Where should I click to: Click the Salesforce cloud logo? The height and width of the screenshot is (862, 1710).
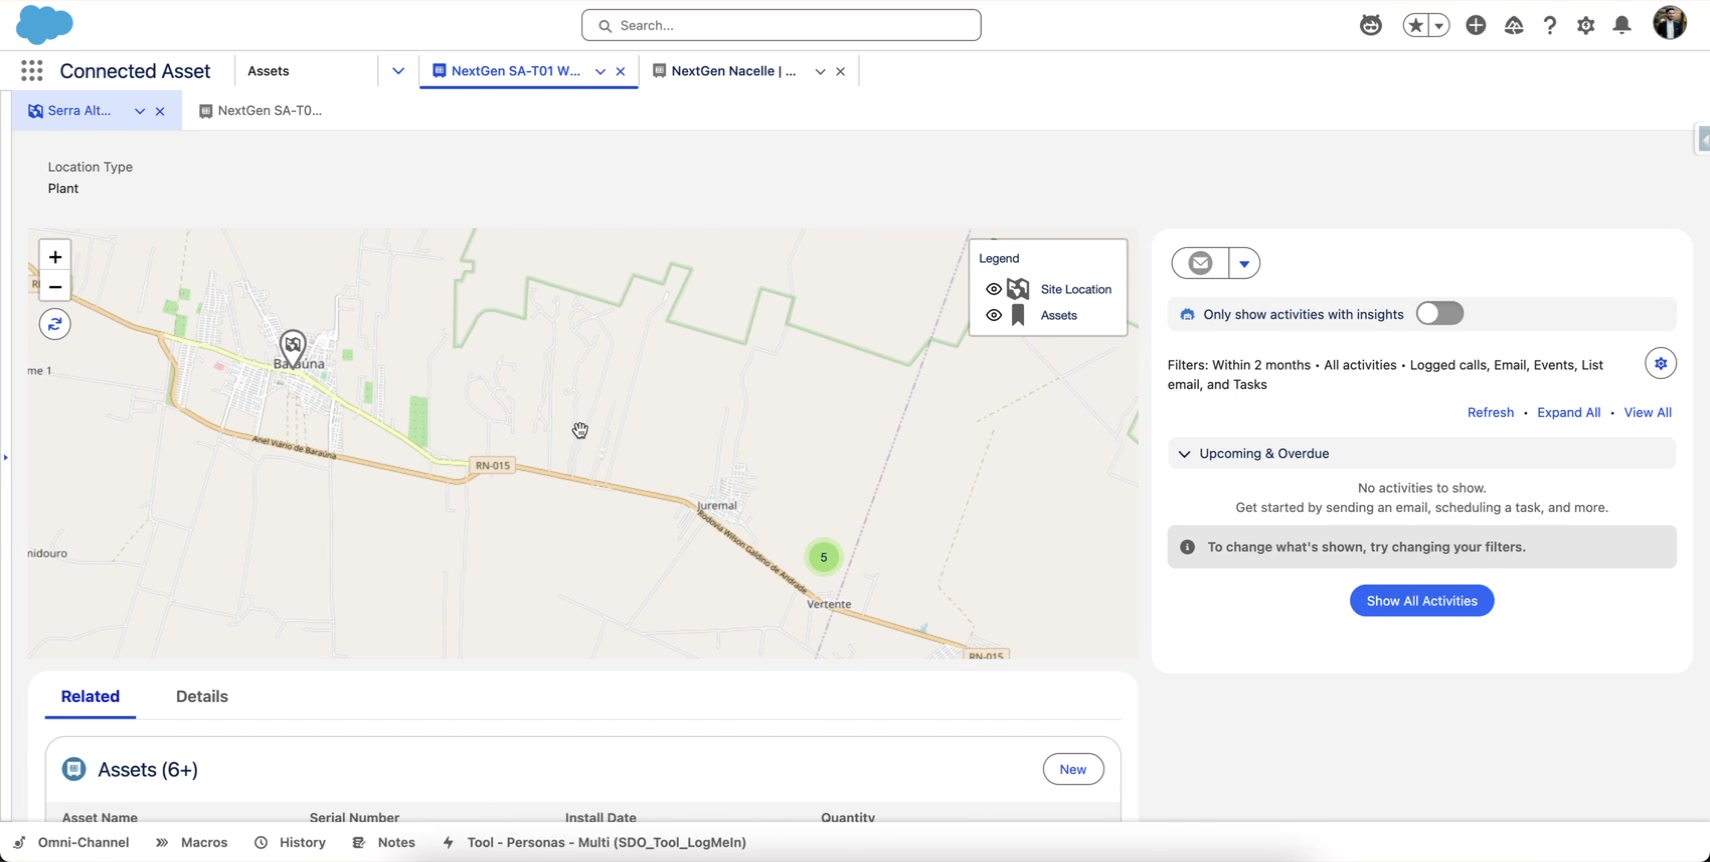tap(45, 24)
